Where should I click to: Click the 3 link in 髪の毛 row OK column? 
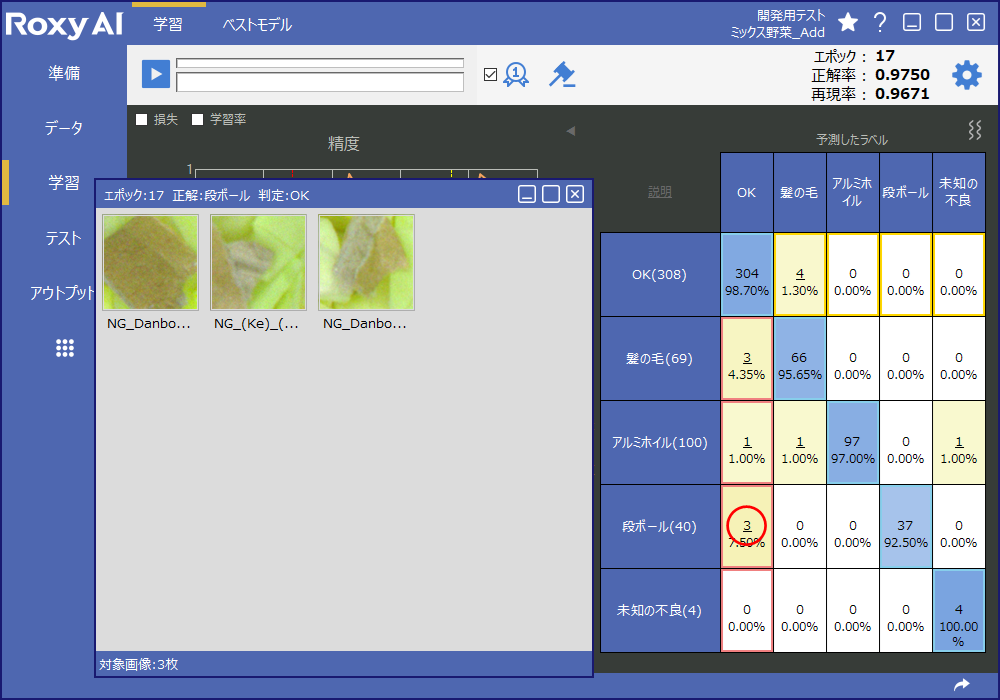746,357
